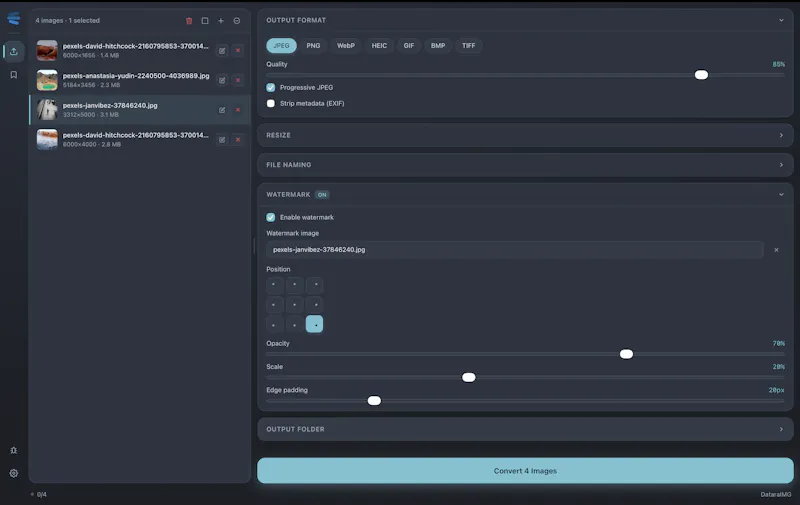Image resolution: width=800 pixels, height=505 pixels.
Task: Select WebP output format
Action: tap(345, 45)
